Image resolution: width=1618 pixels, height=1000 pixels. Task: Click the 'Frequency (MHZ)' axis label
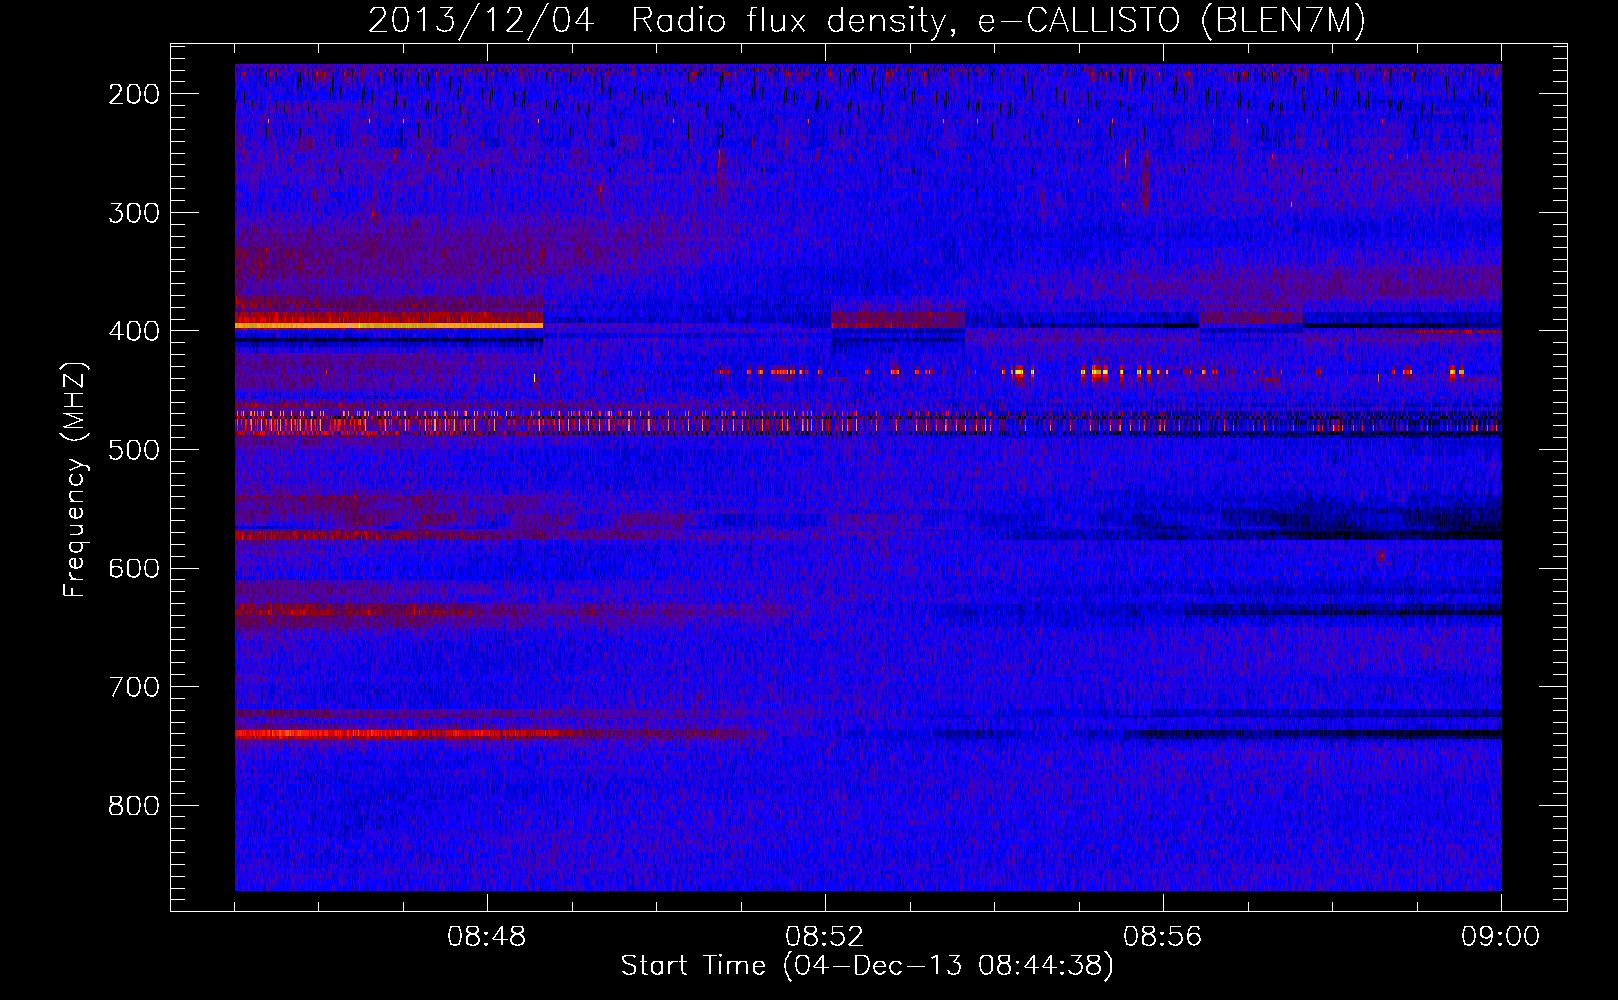pyautogui.click(x=76, y=479)
